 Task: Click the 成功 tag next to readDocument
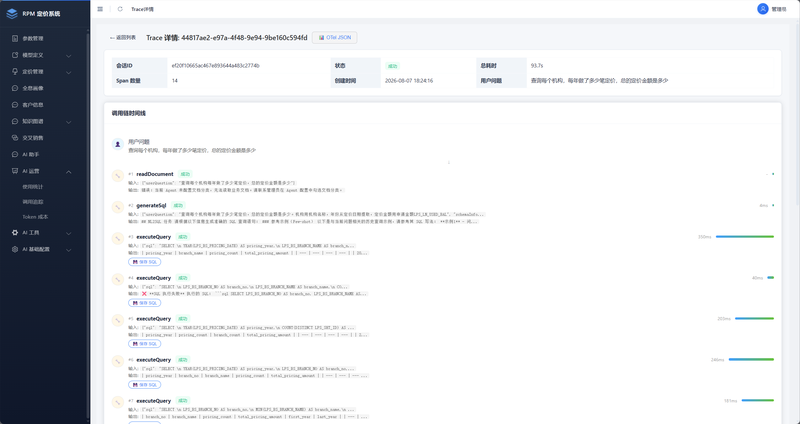(x=185, y=174)
